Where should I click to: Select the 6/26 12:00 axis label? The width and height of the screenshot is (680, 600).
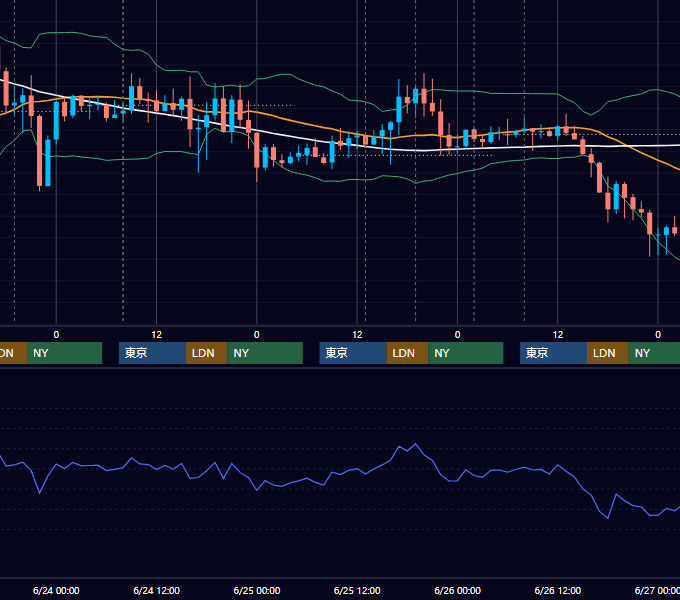pyautogui.click(x=558, y=590)
